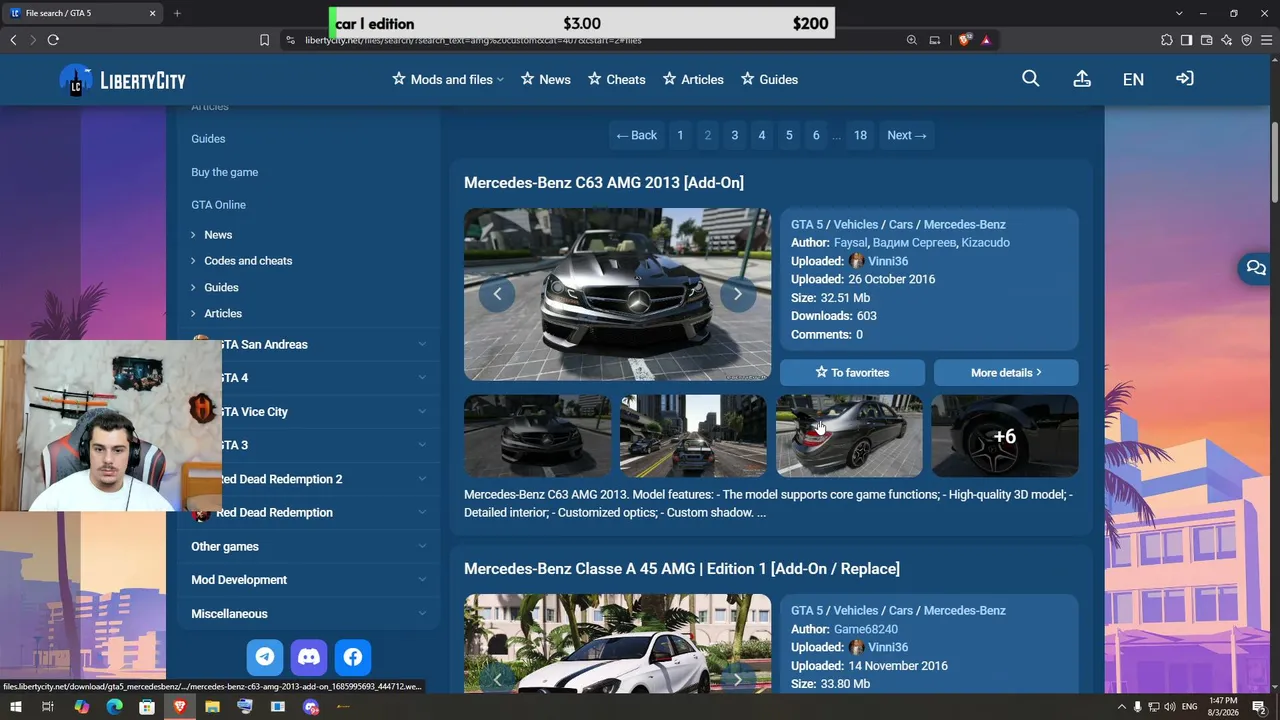Viewport: 1280px width, 720px height.
Task: Open the Codes and cheats sidebar item
Action: click(248, 261)
